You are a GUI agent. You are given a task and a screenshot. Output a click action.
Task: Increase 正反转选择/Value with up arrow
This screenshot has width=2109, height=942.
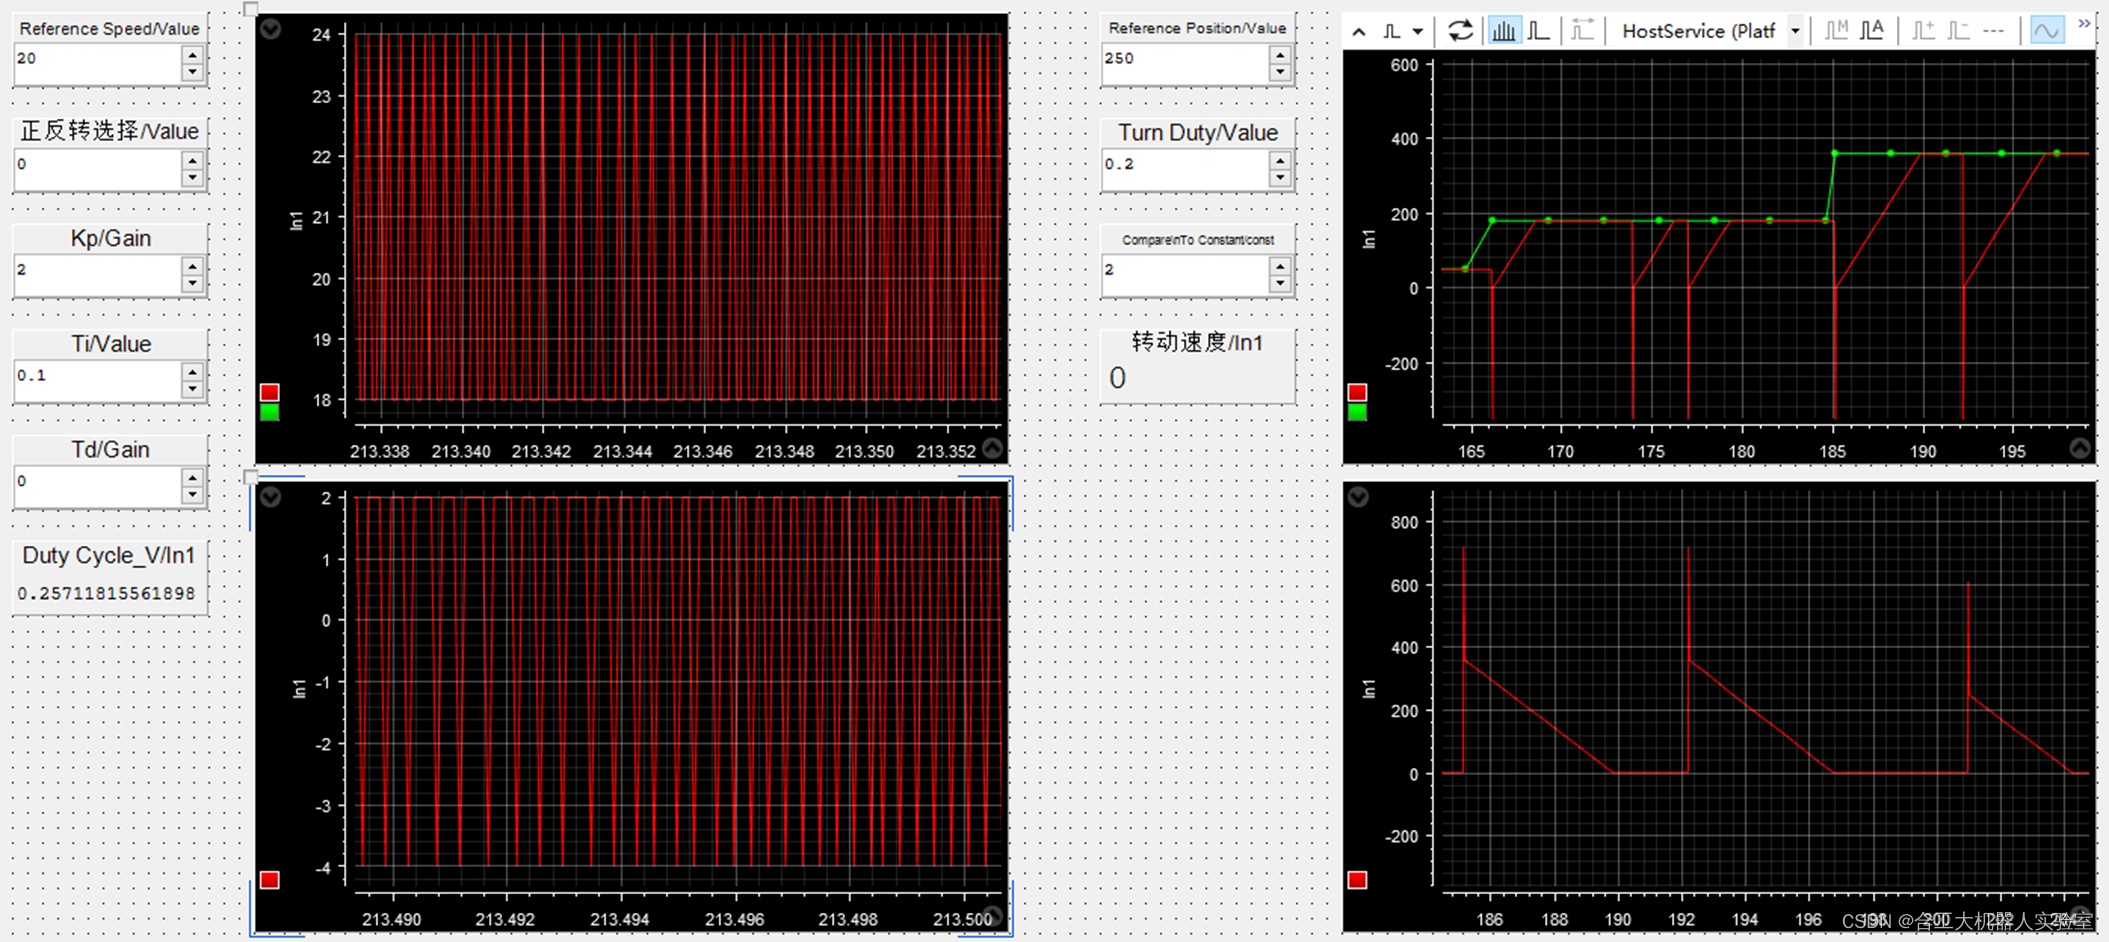tap(193, 161)
